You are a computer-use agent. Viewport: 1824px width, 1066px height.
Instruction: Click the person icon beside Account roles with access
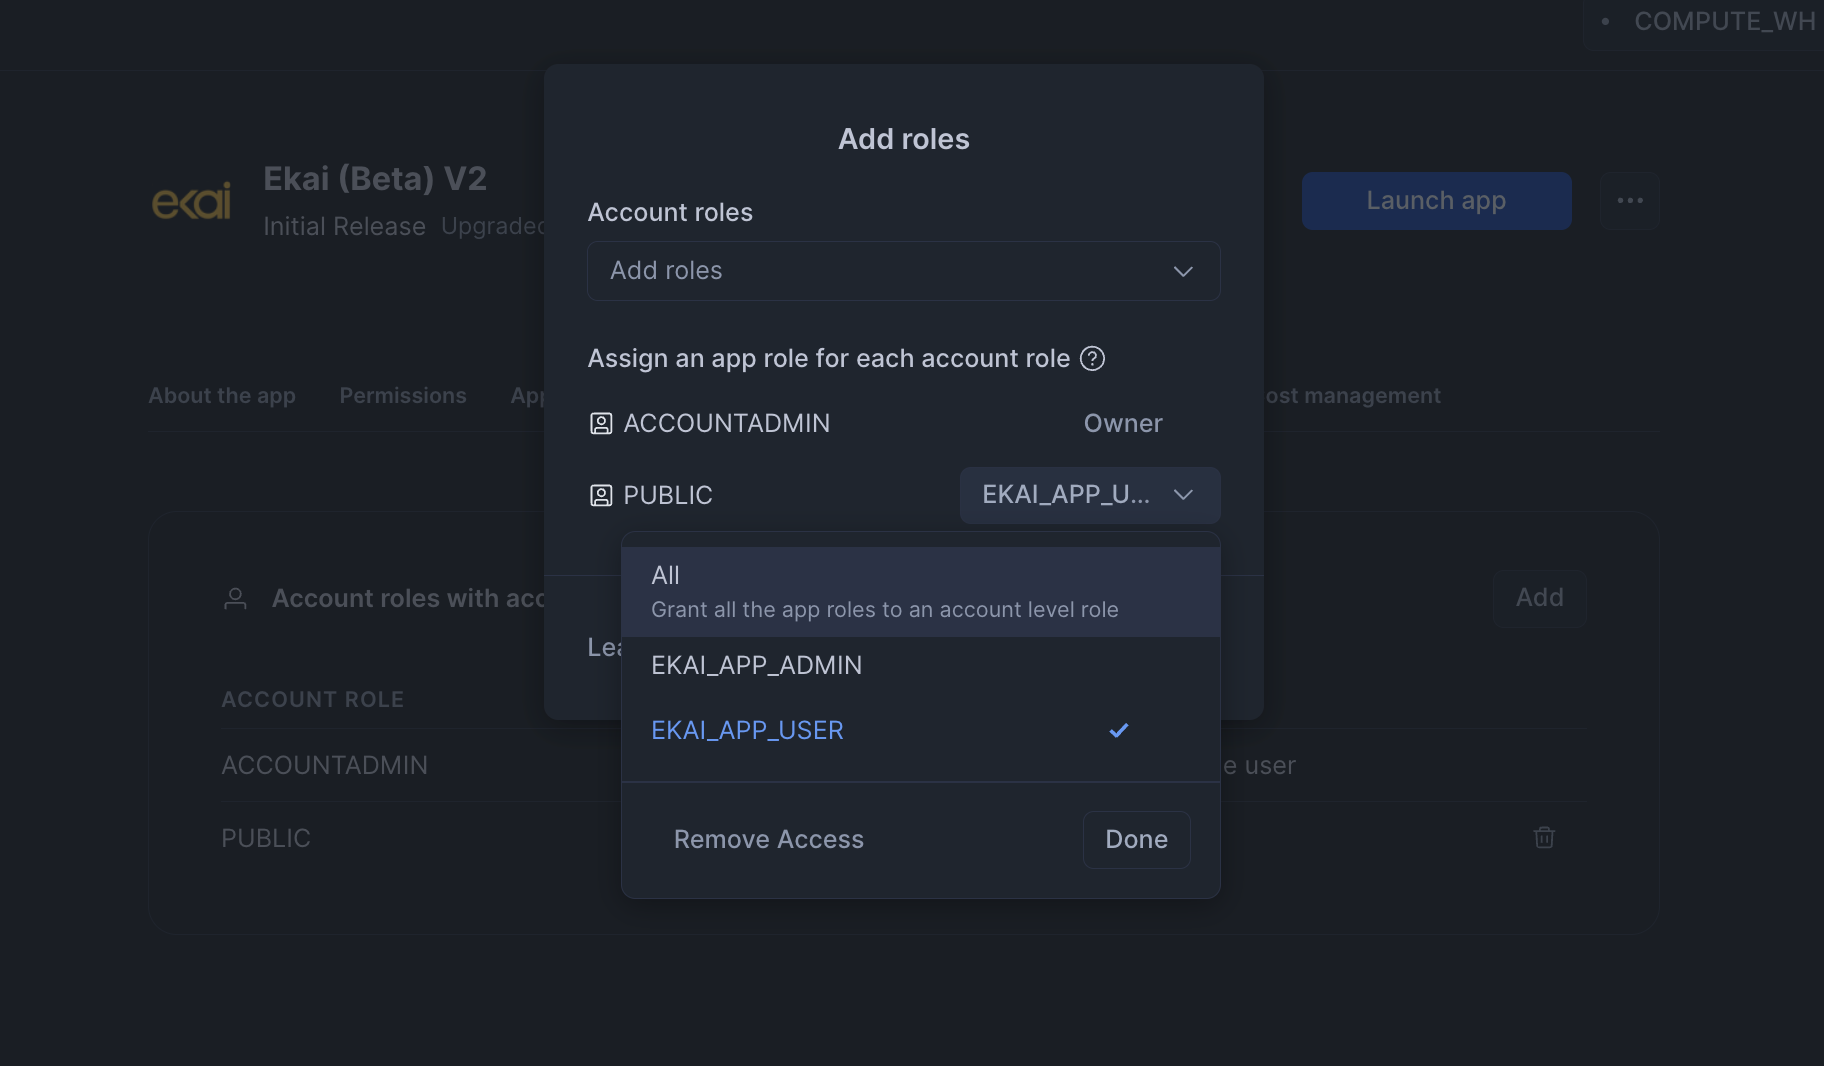click(x=235, y=599)
